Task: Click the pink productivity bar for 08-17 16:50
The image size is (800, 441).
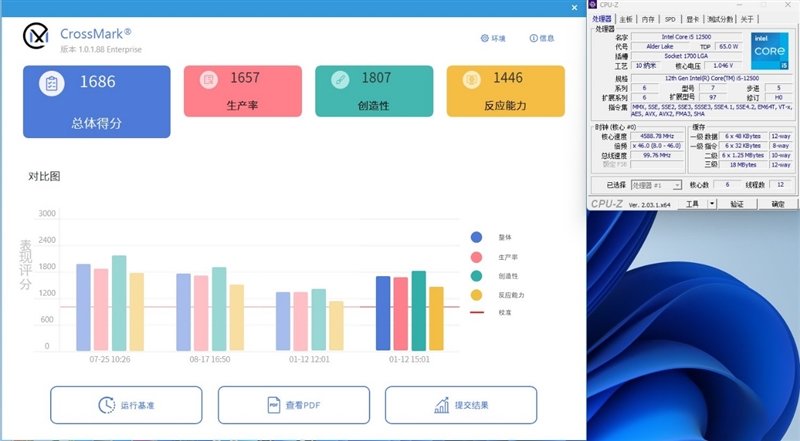Action: (201, 313)
